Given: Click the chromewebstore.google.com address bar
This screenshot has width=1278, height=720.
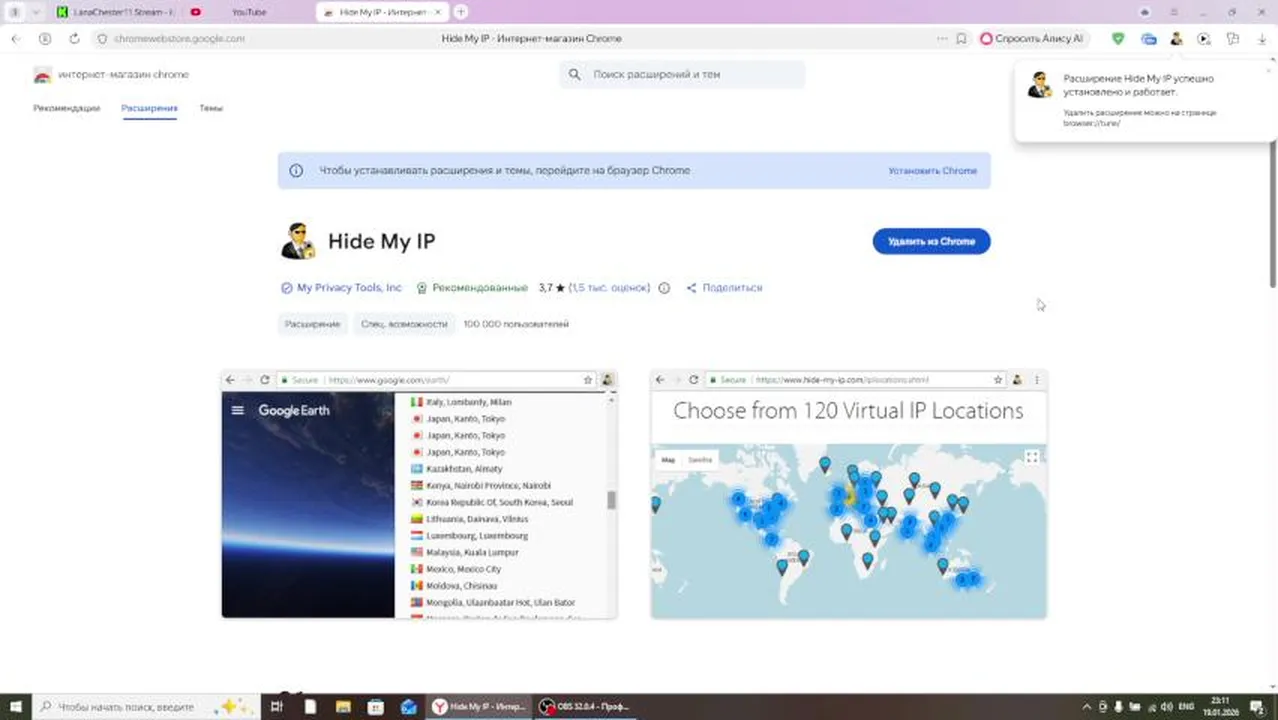Looking at the screenshot, I should coord(179,38).
